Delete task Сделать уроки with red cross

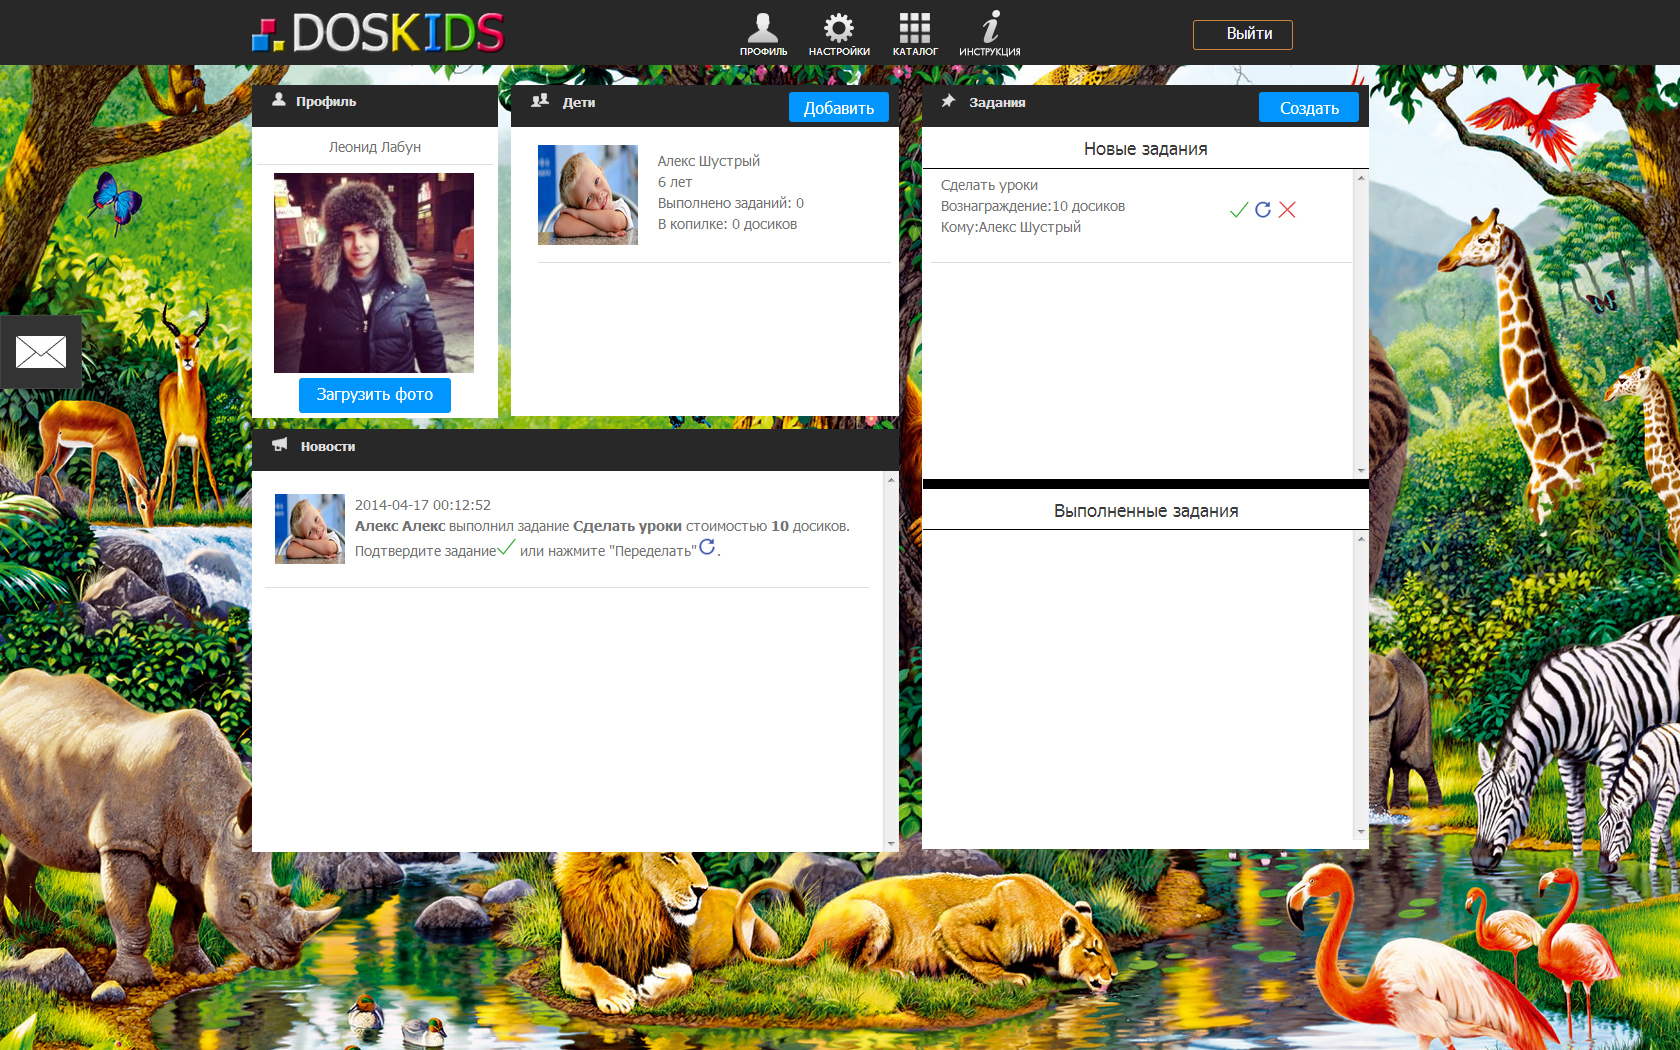coord(1287,209)
